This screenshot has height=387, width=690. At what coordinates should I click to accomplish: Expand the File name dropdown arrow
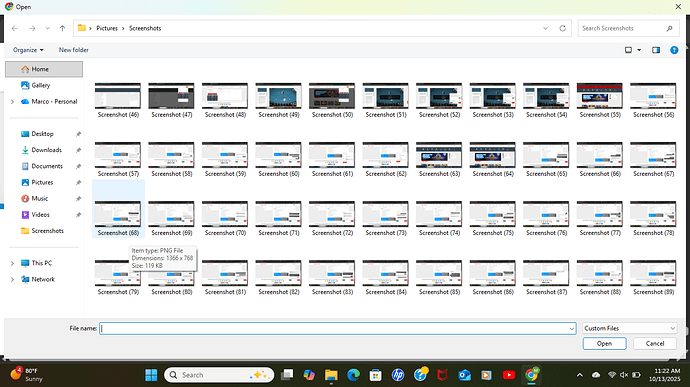point(571,328)
